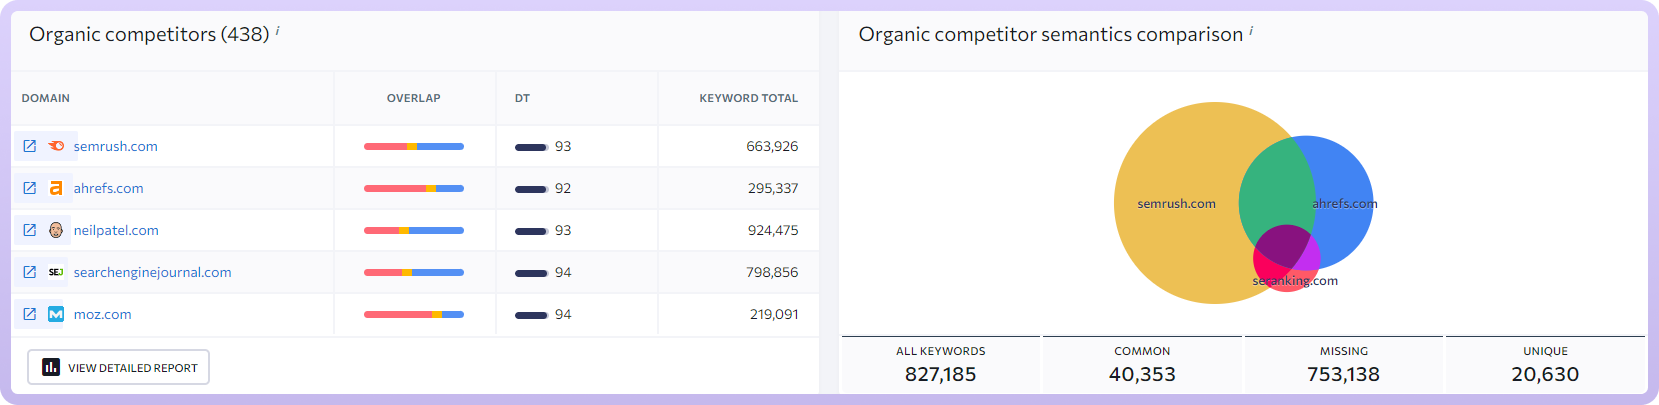Show info for semantics comparison title

(x=1251, y=30)
